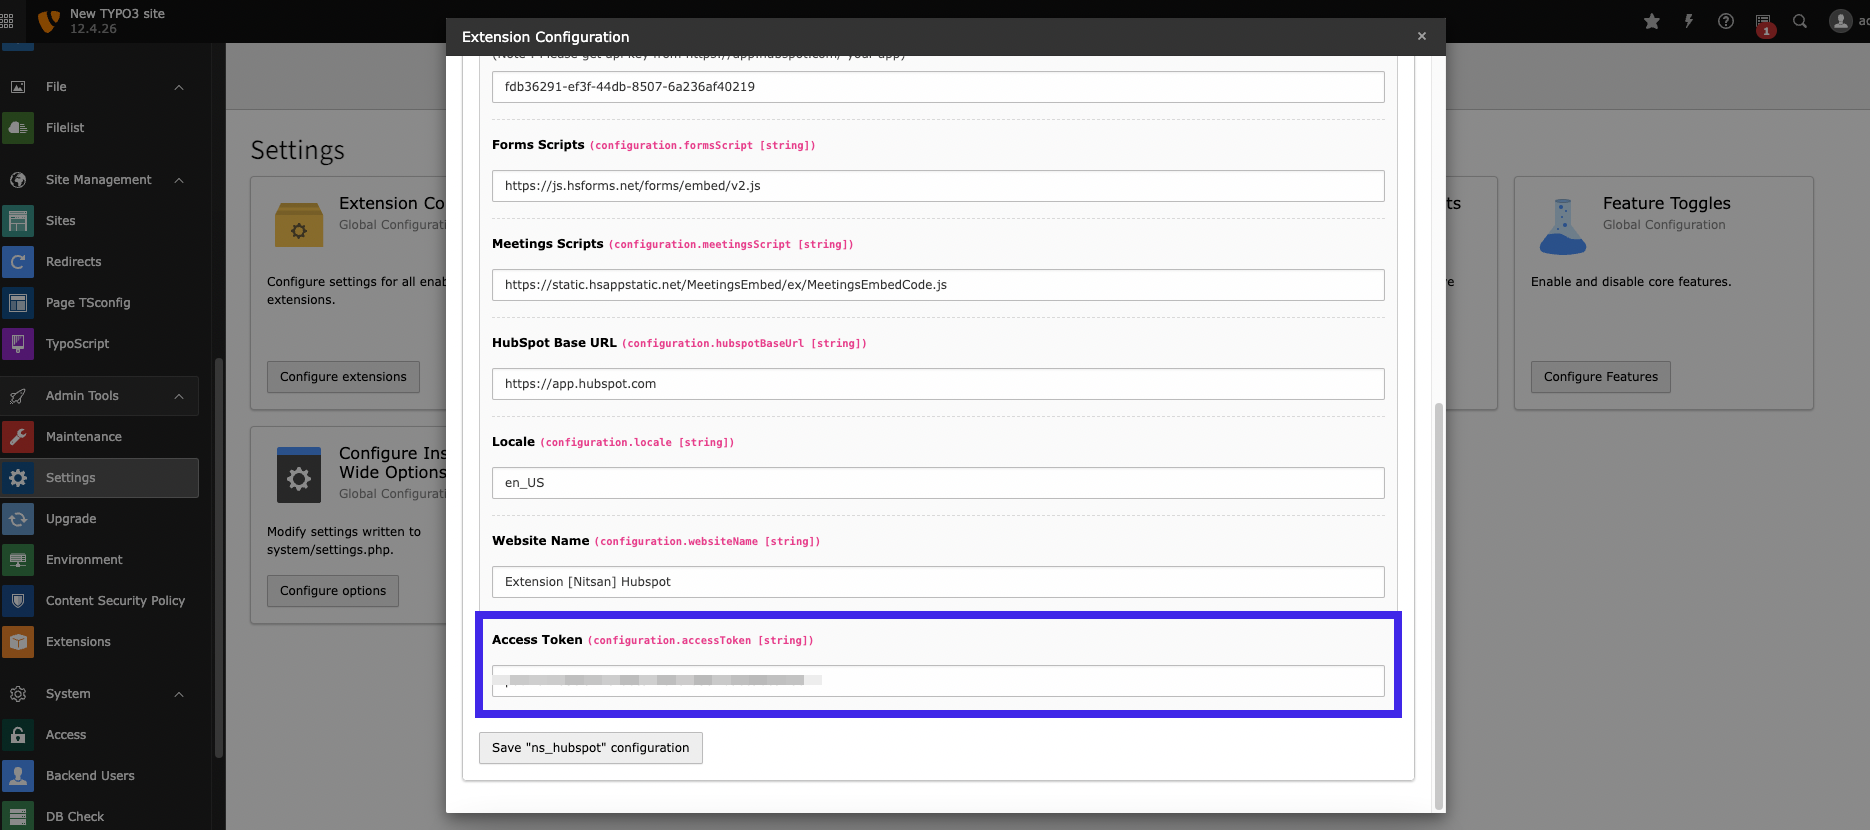Collapse the Site Management group
1870x830 pixels.
coord(179,180)
